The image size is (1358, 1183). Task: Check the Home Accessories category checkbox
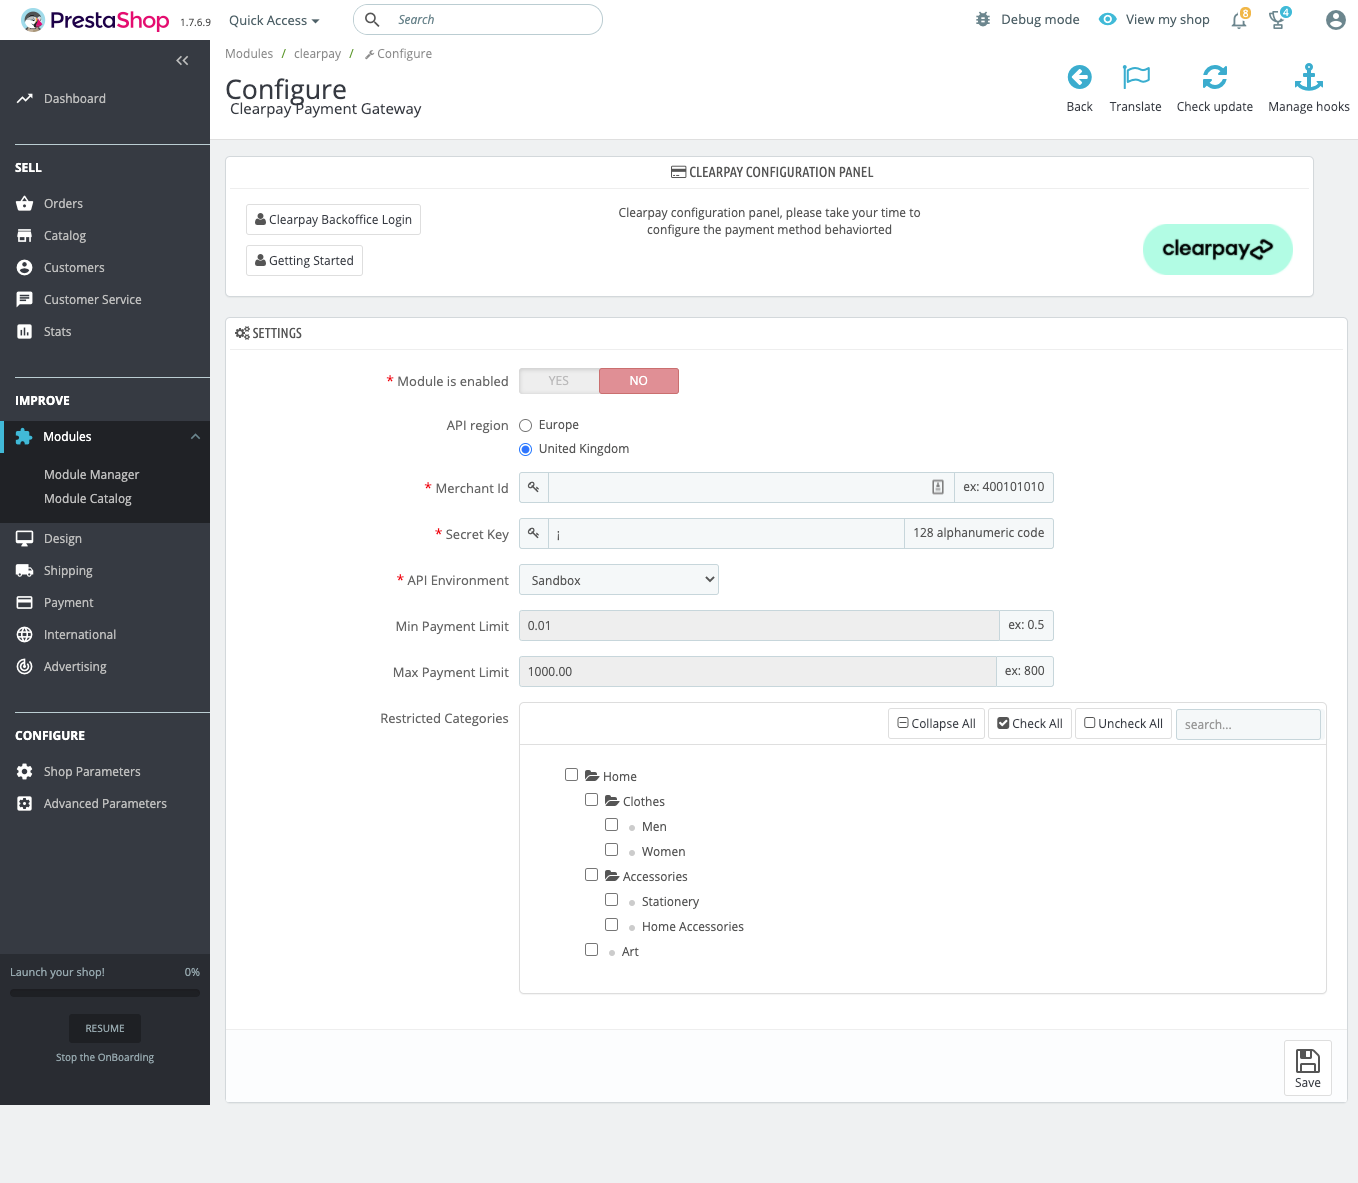click(x=611, y=924)
